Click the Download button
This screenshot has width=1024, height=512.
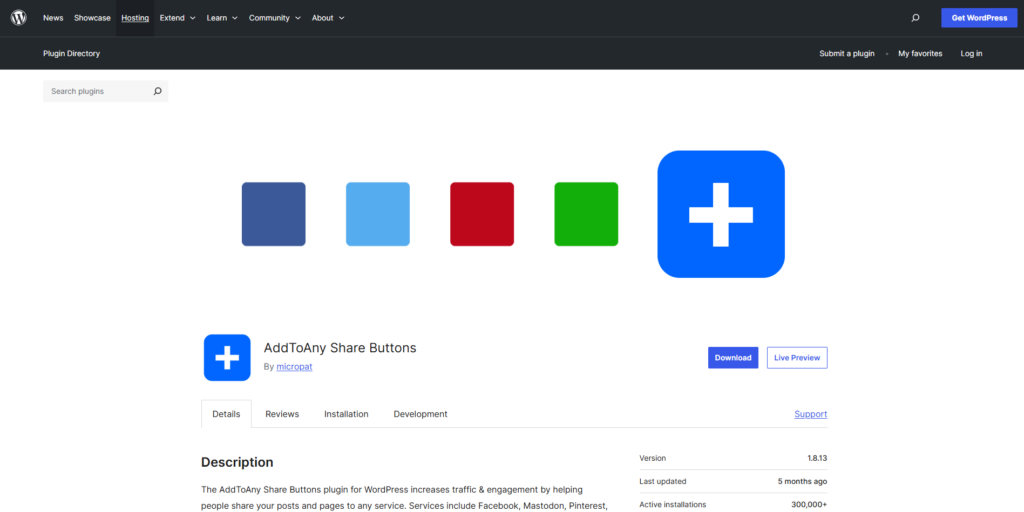(x=733, y=358)
